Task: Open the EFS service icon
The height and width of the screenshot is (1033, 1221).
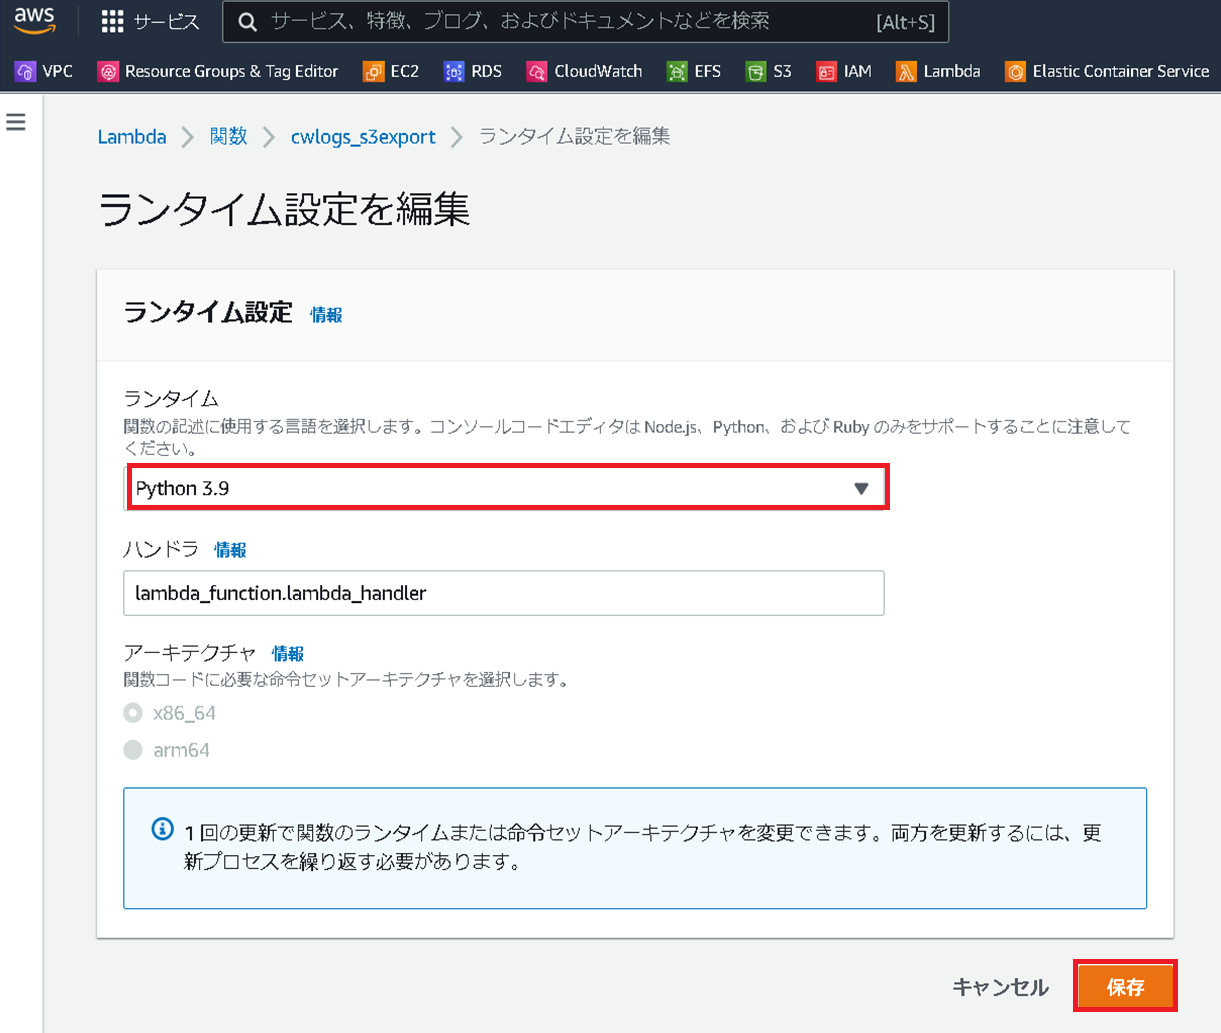Action: pos(693,71)
